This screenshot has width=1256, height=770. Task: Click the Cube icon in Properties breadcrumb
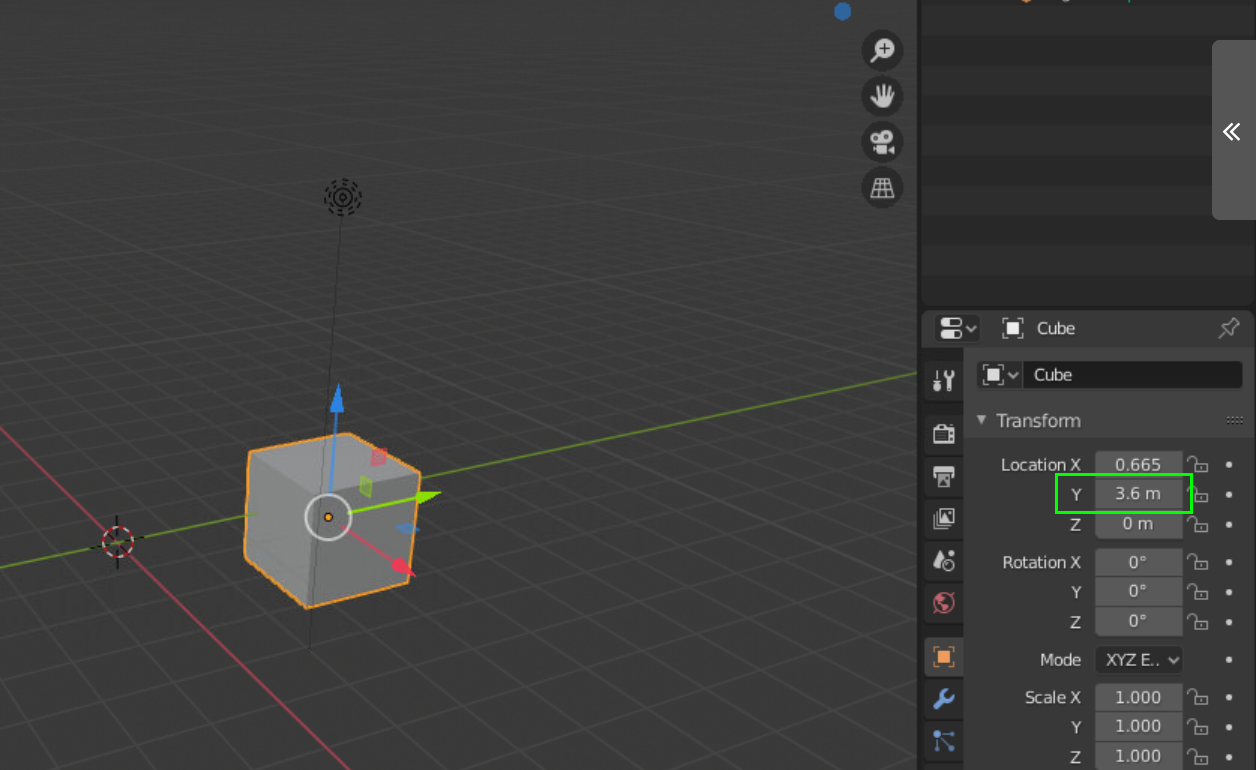point(1013,328)
